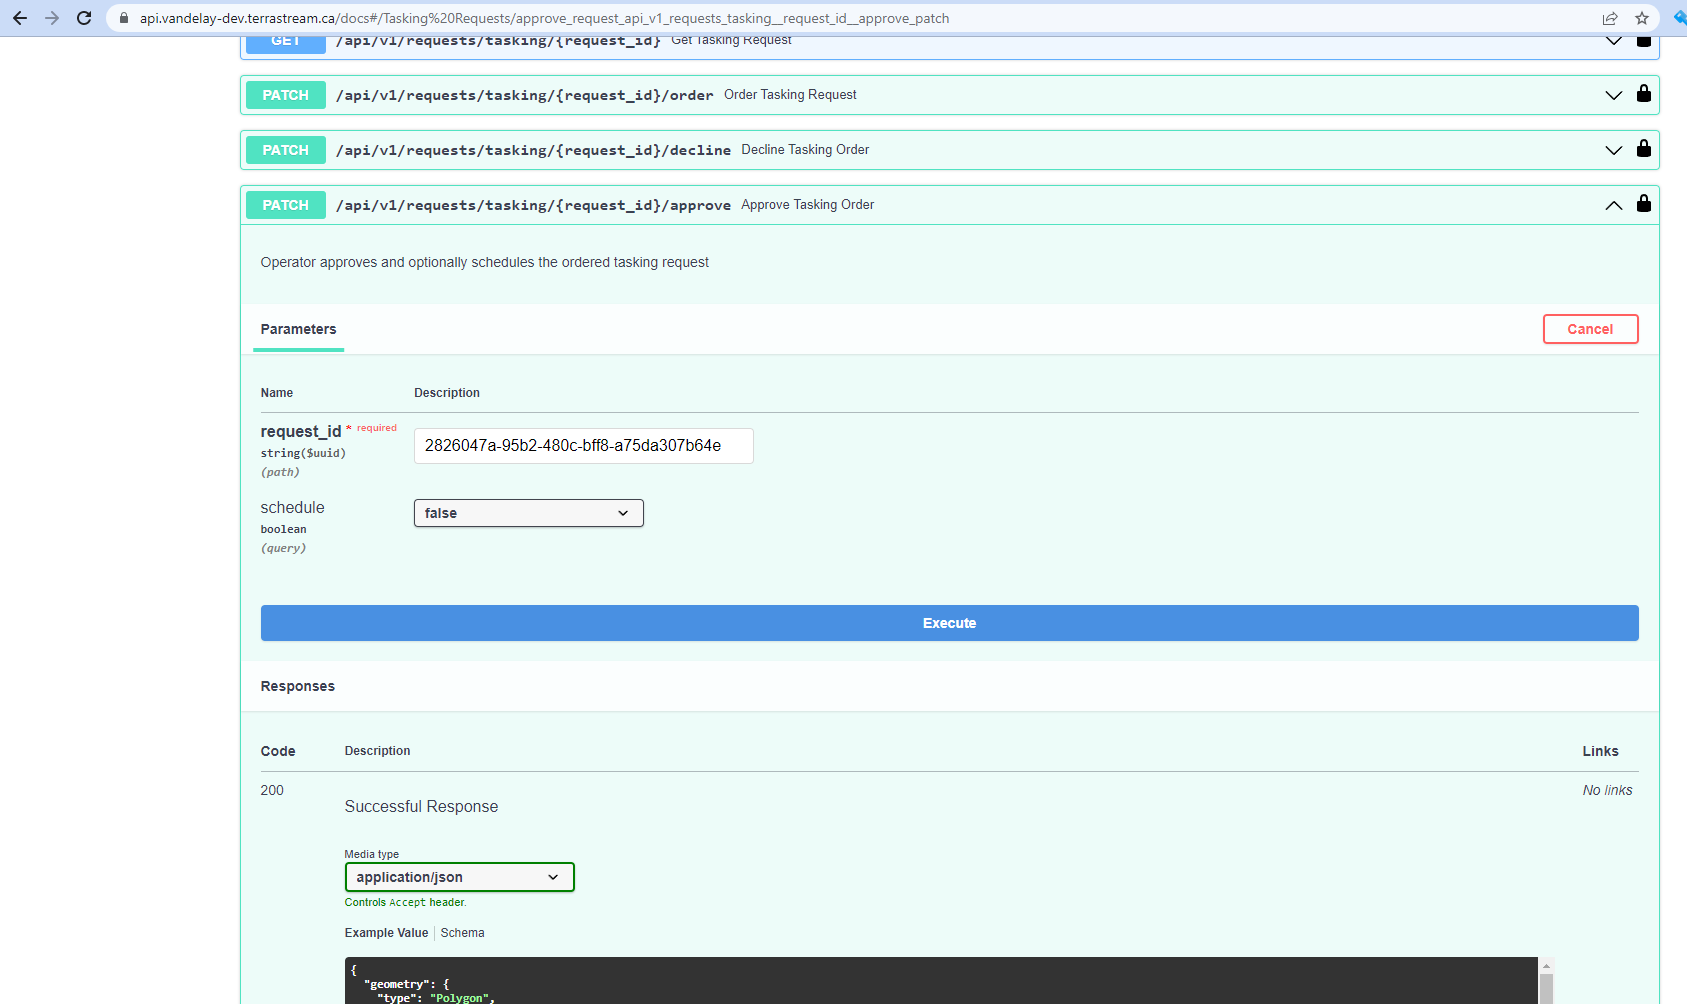The width and height of the screenshot is (1687, 1004).
Task: Collapse the Approve Tasking Order endpoint
Action: tap(1614, 205)
